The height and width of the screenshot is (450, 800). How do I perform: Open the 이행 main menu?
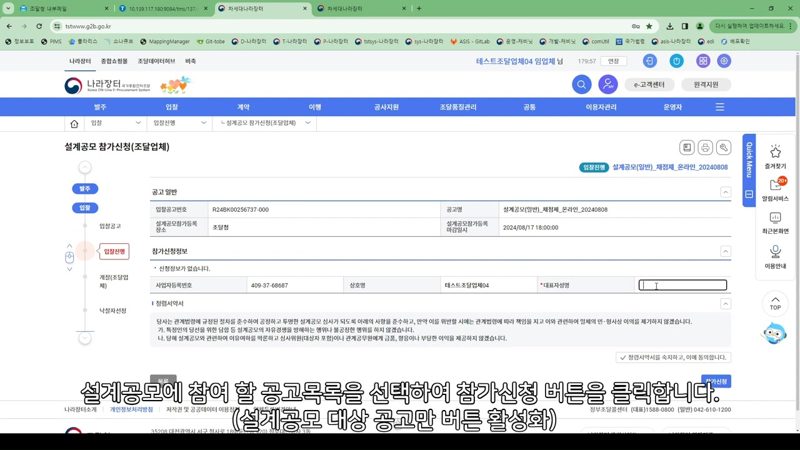(x=315, y=107)
